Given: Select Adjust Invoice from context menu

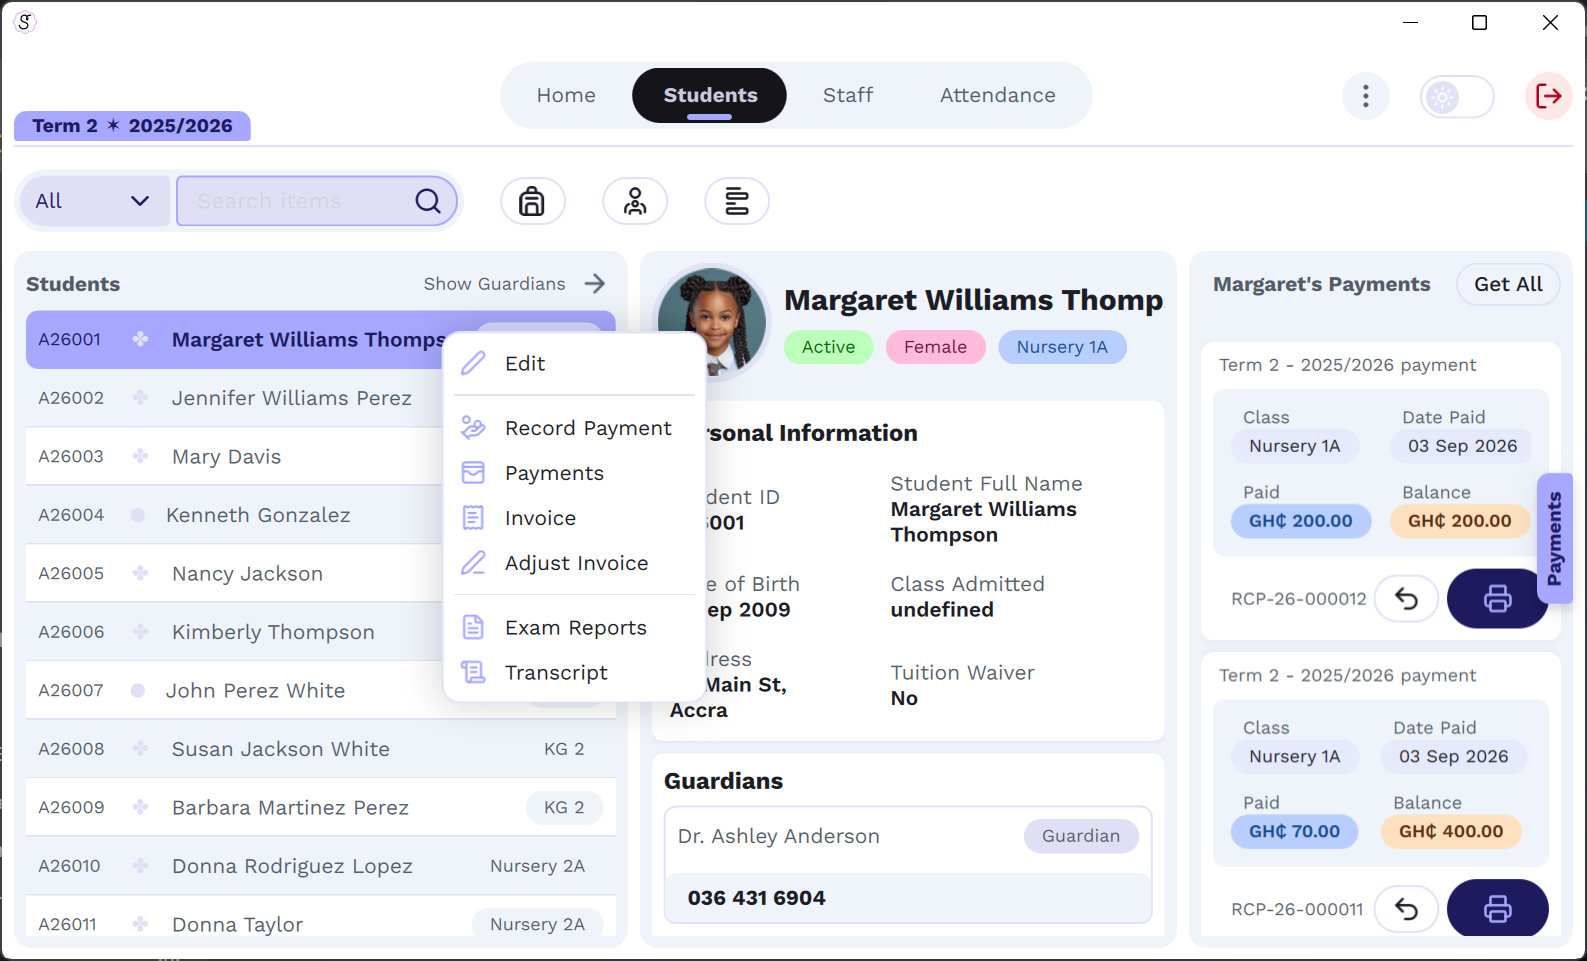Looking at the screenshot, I should [x=575, y=563].
